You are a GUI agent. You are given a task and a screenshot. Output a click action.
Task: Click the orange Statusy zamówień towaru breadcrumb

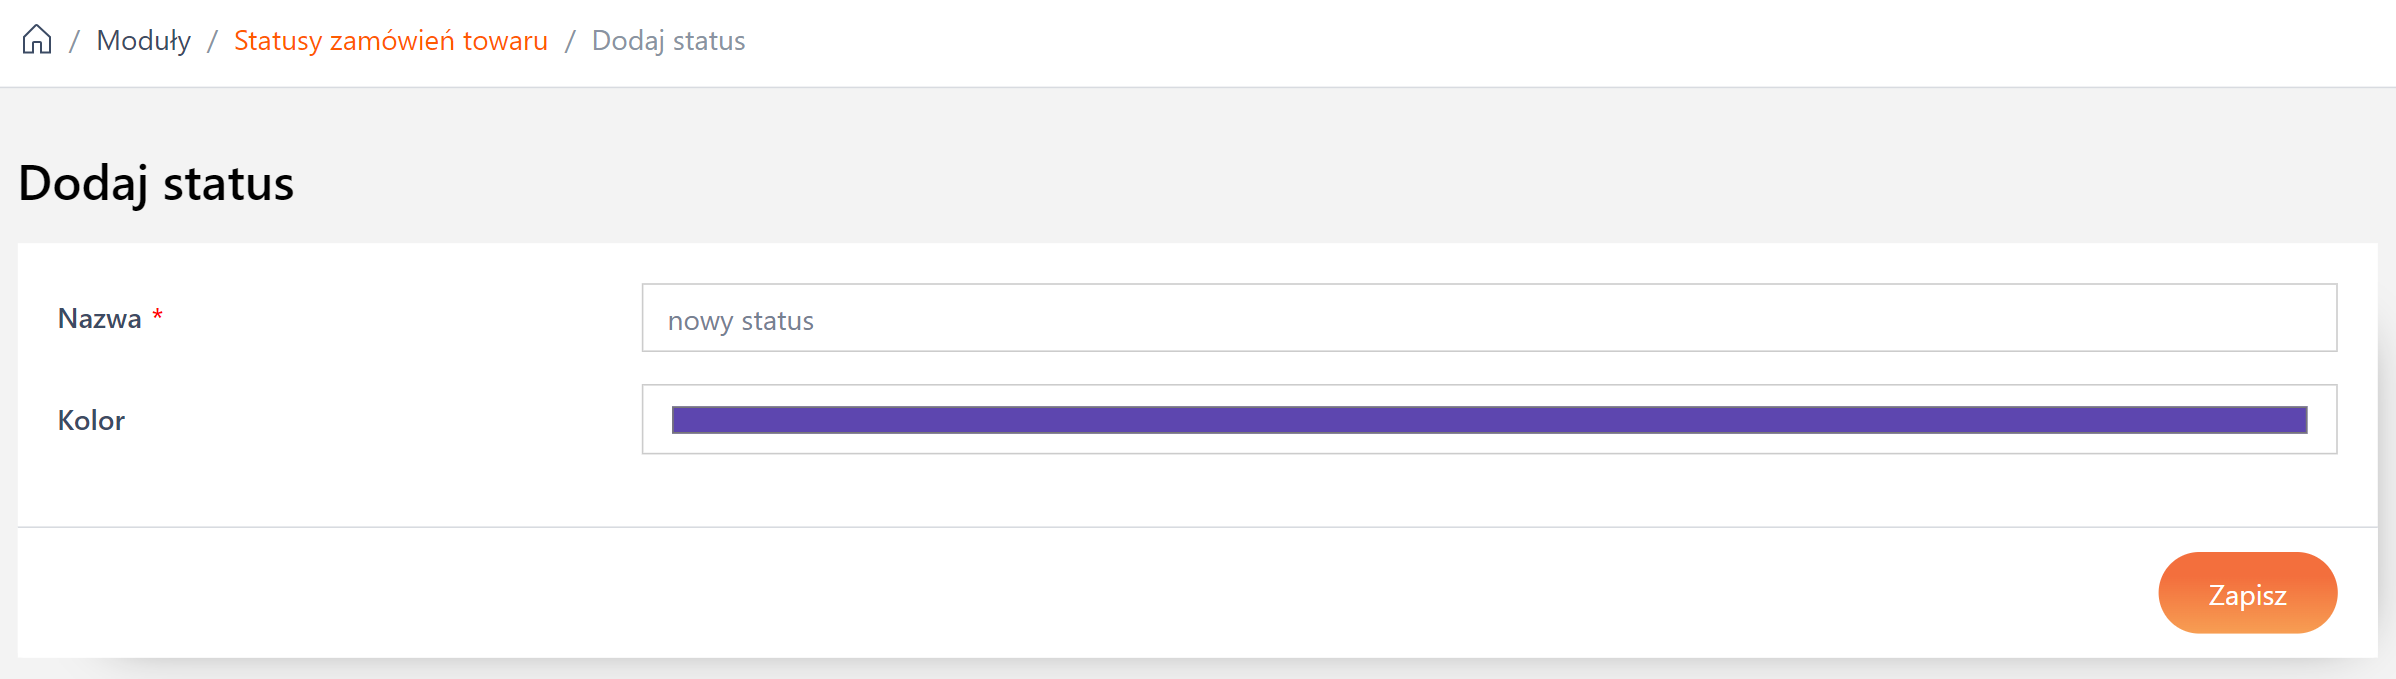pos(389,41)
